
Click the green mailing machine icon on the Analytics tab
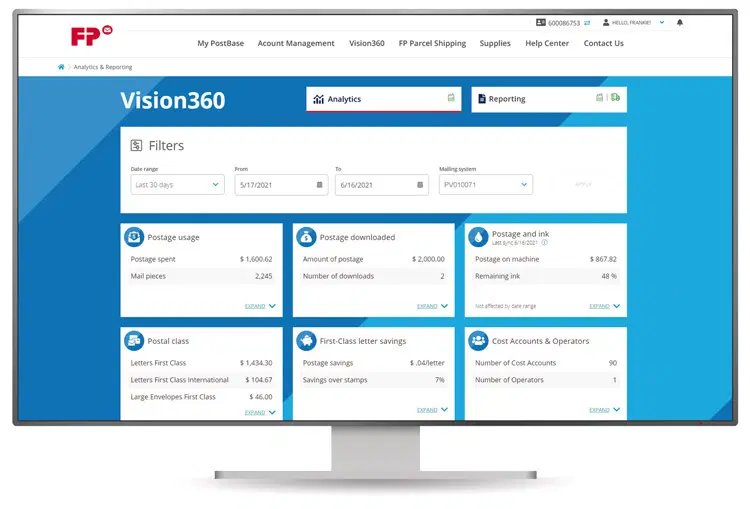click(x=451, y=98)
